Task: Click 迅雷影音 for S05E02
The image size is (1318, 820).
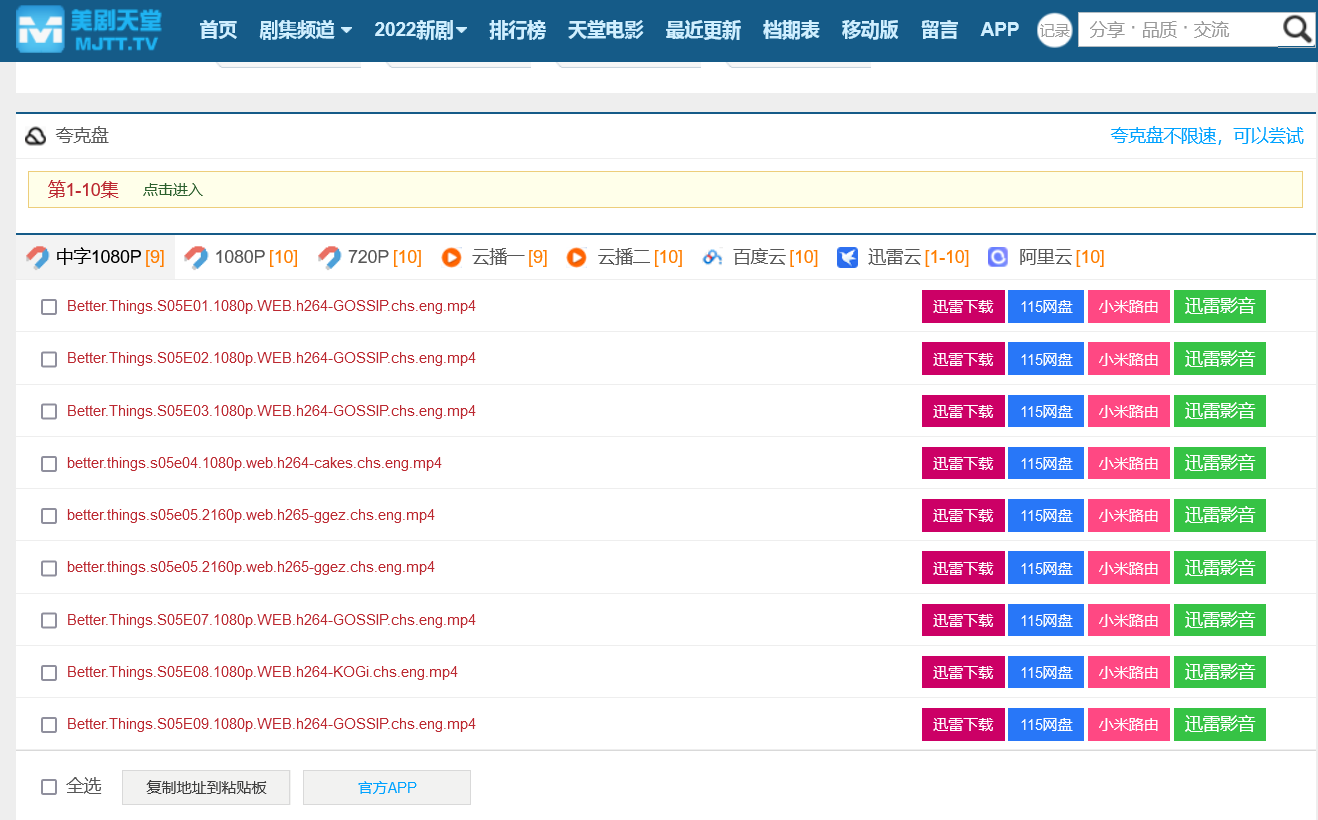Action: click(1220, 359)
